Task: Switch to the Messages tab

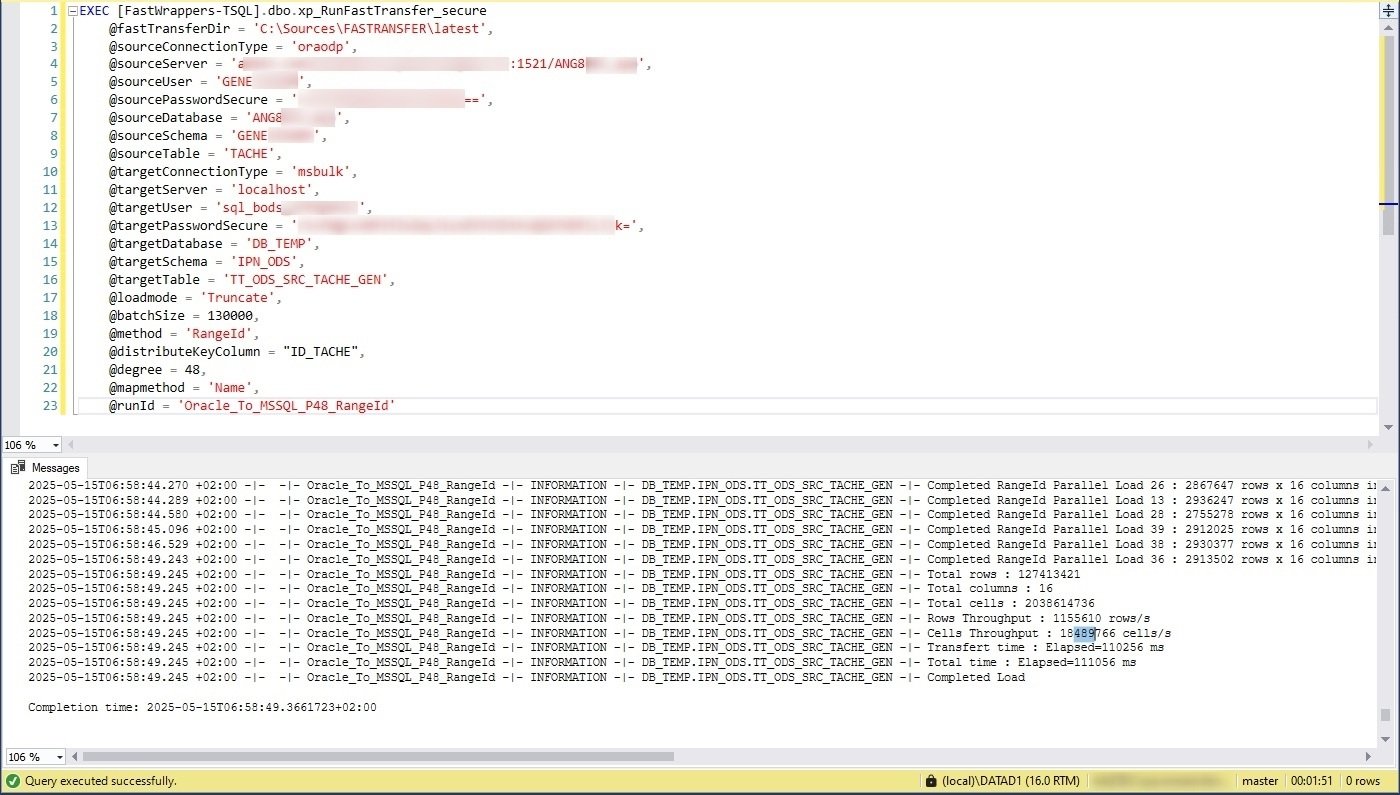Action: point(45,467)
